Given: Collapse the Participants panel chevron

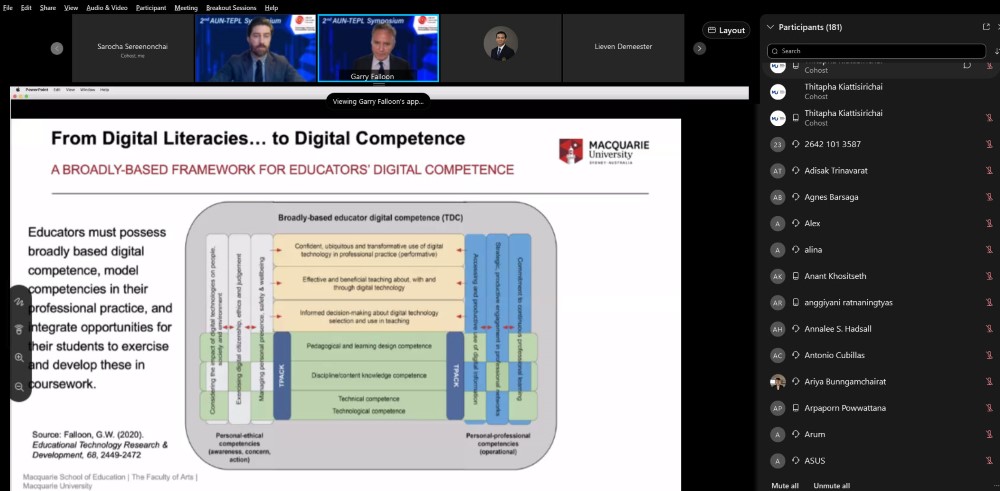Looking at the screenshot, I should (768, 27).
